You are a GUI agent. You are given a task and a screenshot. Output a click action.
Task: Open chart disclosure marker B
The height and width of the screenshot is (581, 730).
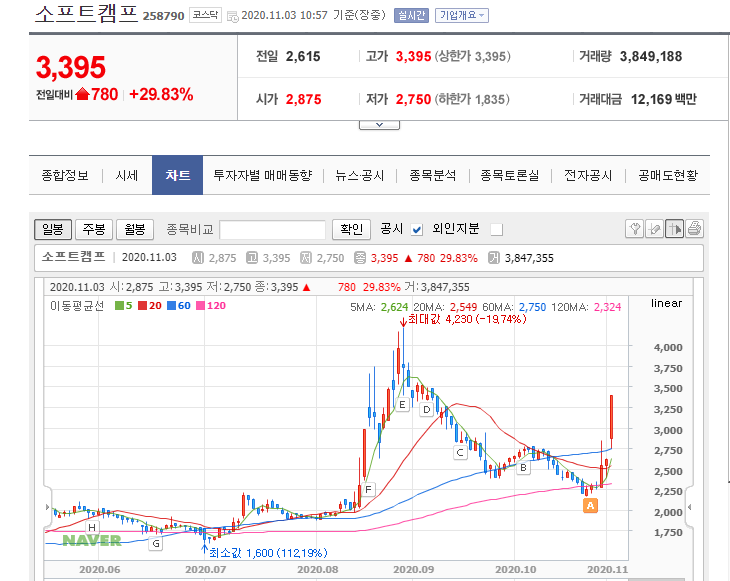[523, 467]
